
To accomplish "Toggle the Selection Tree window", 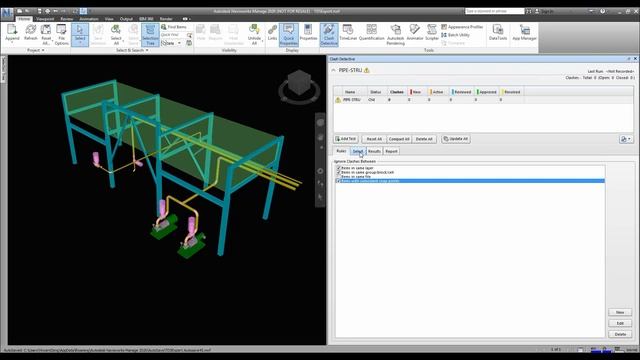I will pyautogui.click(x=150, y=34).
